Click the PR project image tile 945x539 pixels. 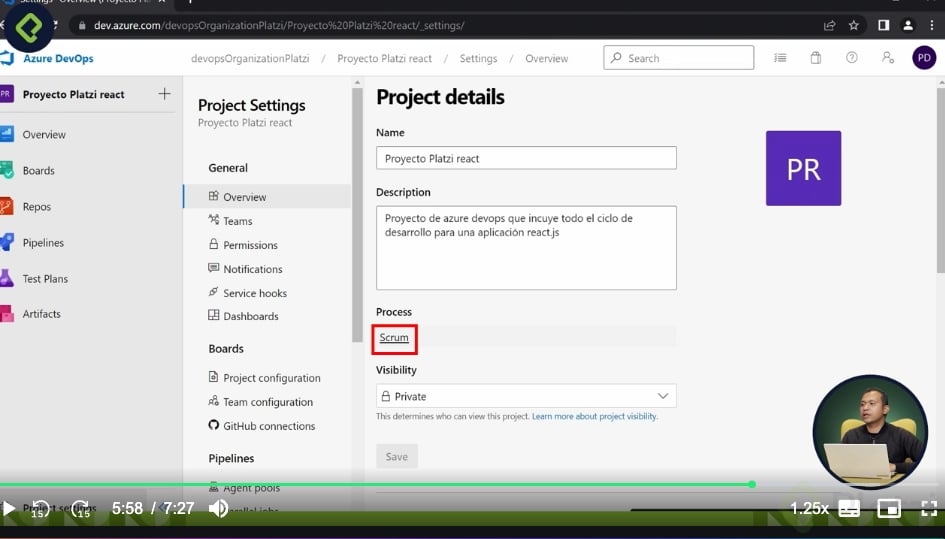pyautogui.click(x=803, y=168)
